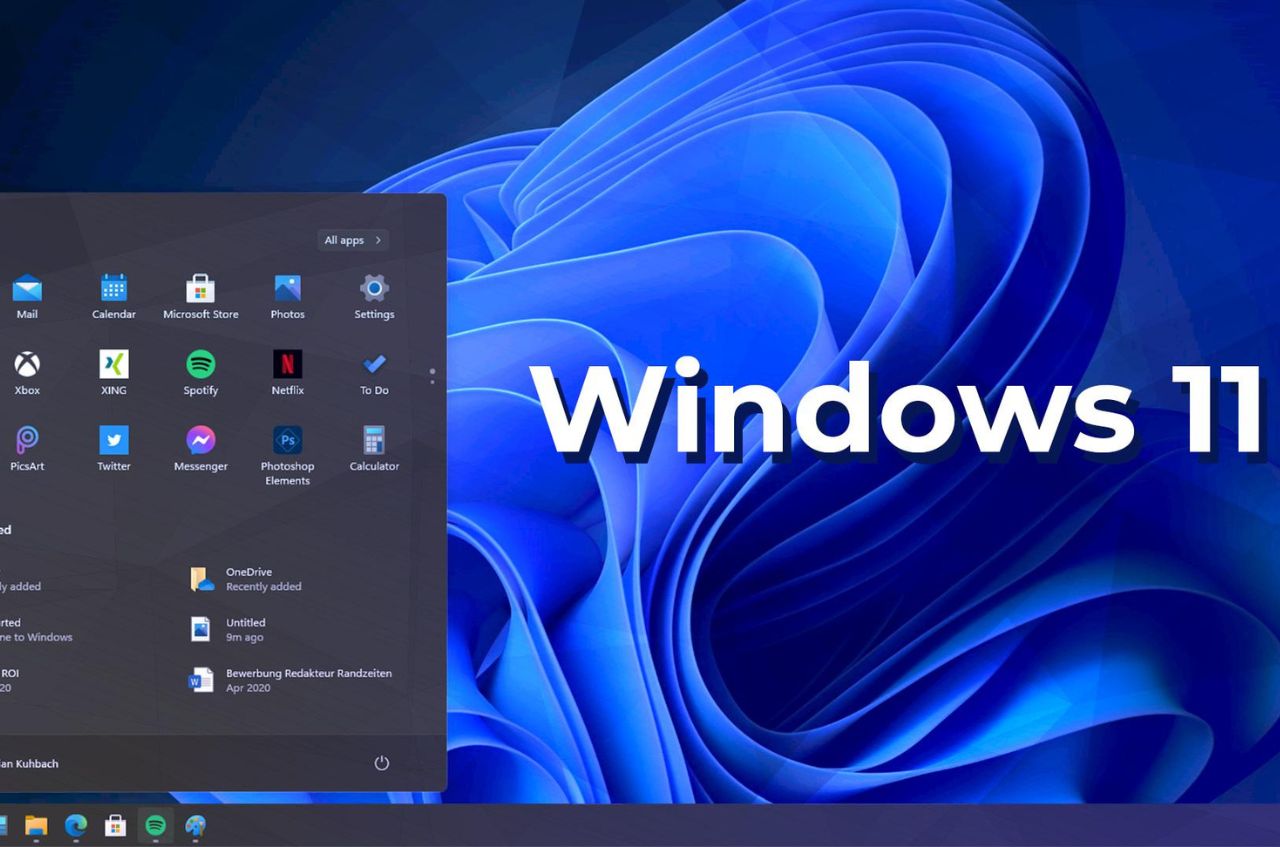Screen dimensions: 1280x847
Task: Show the All apps list
Action: [353, 240]
